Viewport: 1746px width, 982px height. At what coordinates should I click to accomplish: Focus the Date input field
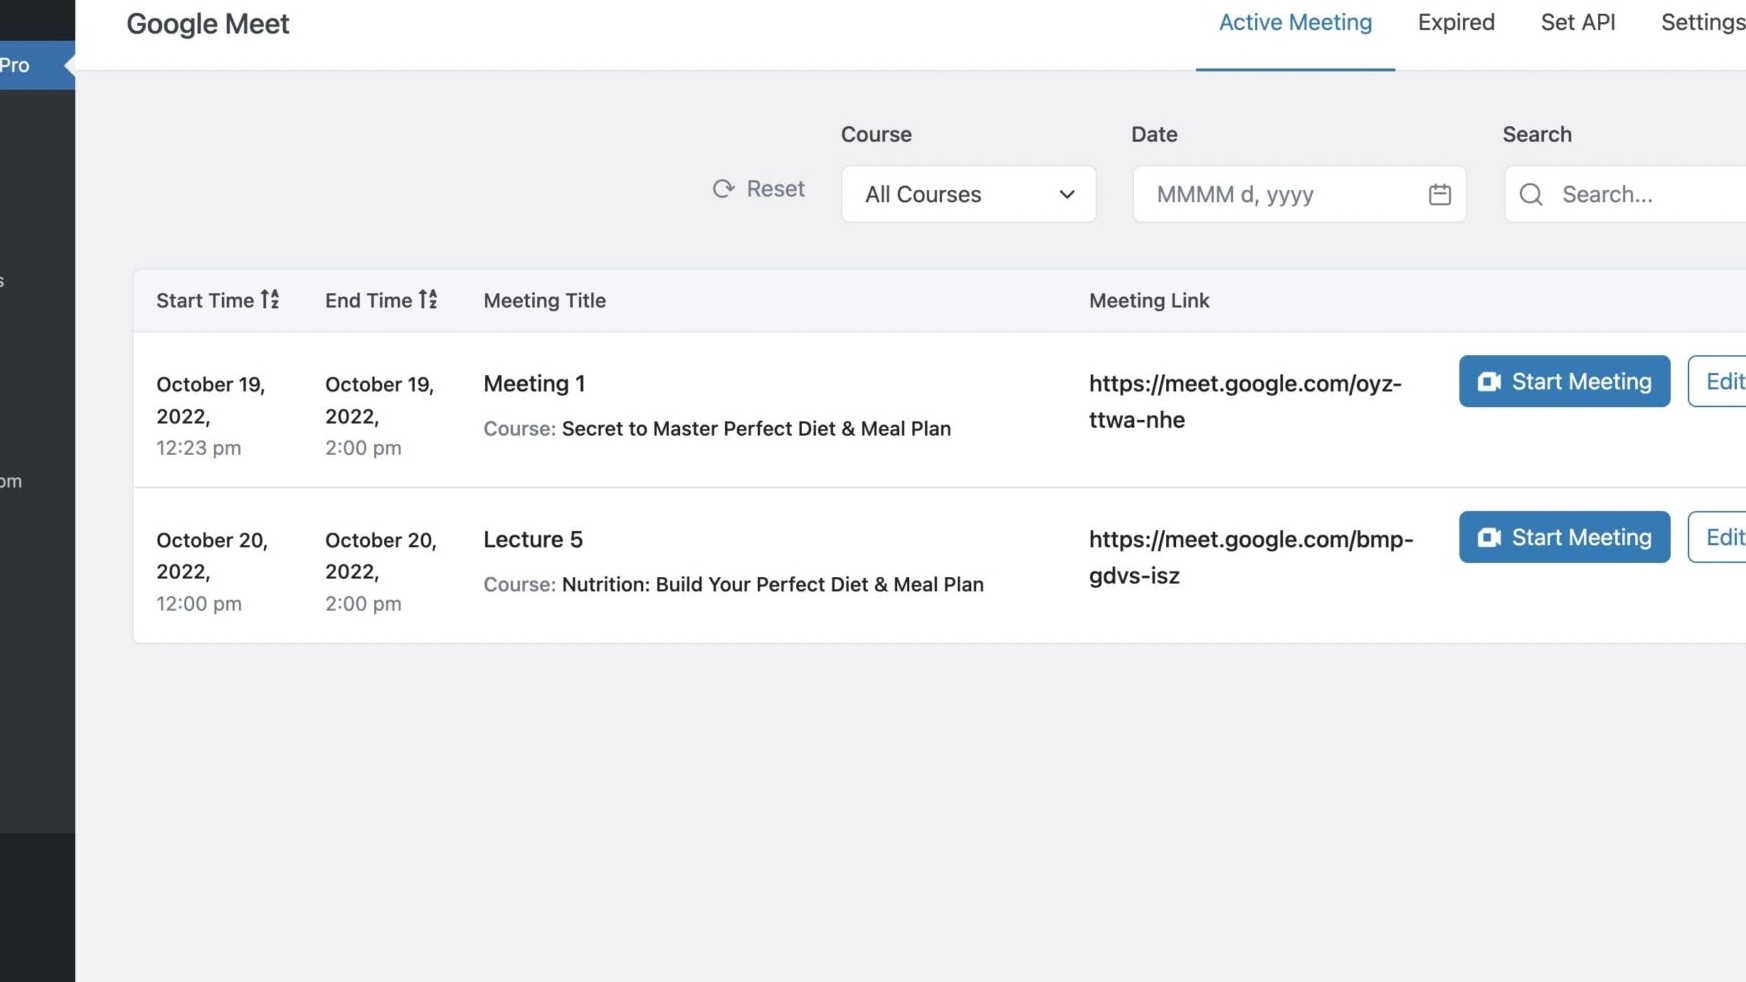pos(1280,194)
